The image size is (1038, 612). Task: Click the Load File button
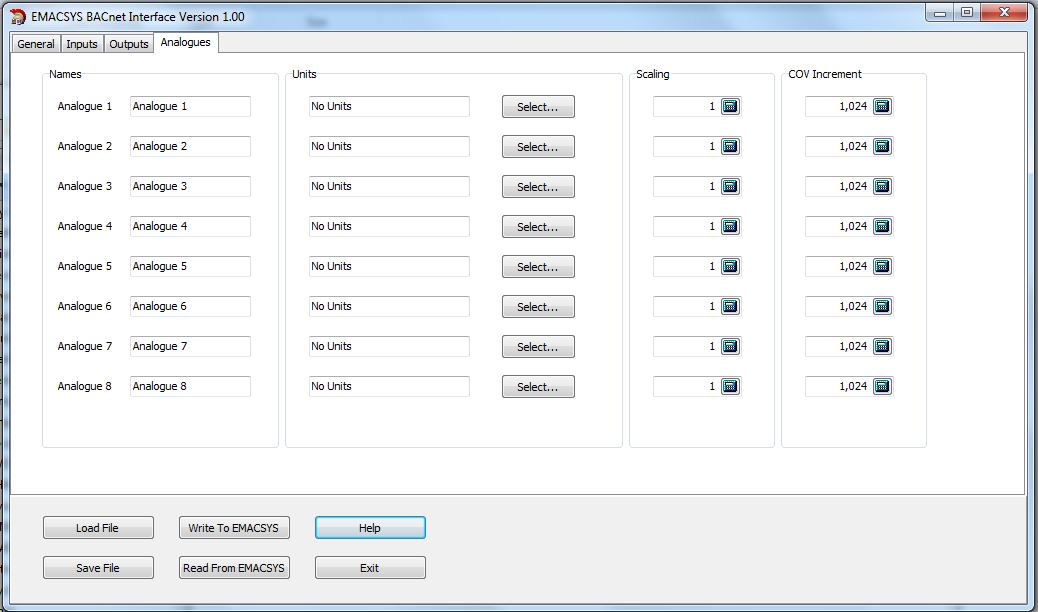click(x=98, y=528)
